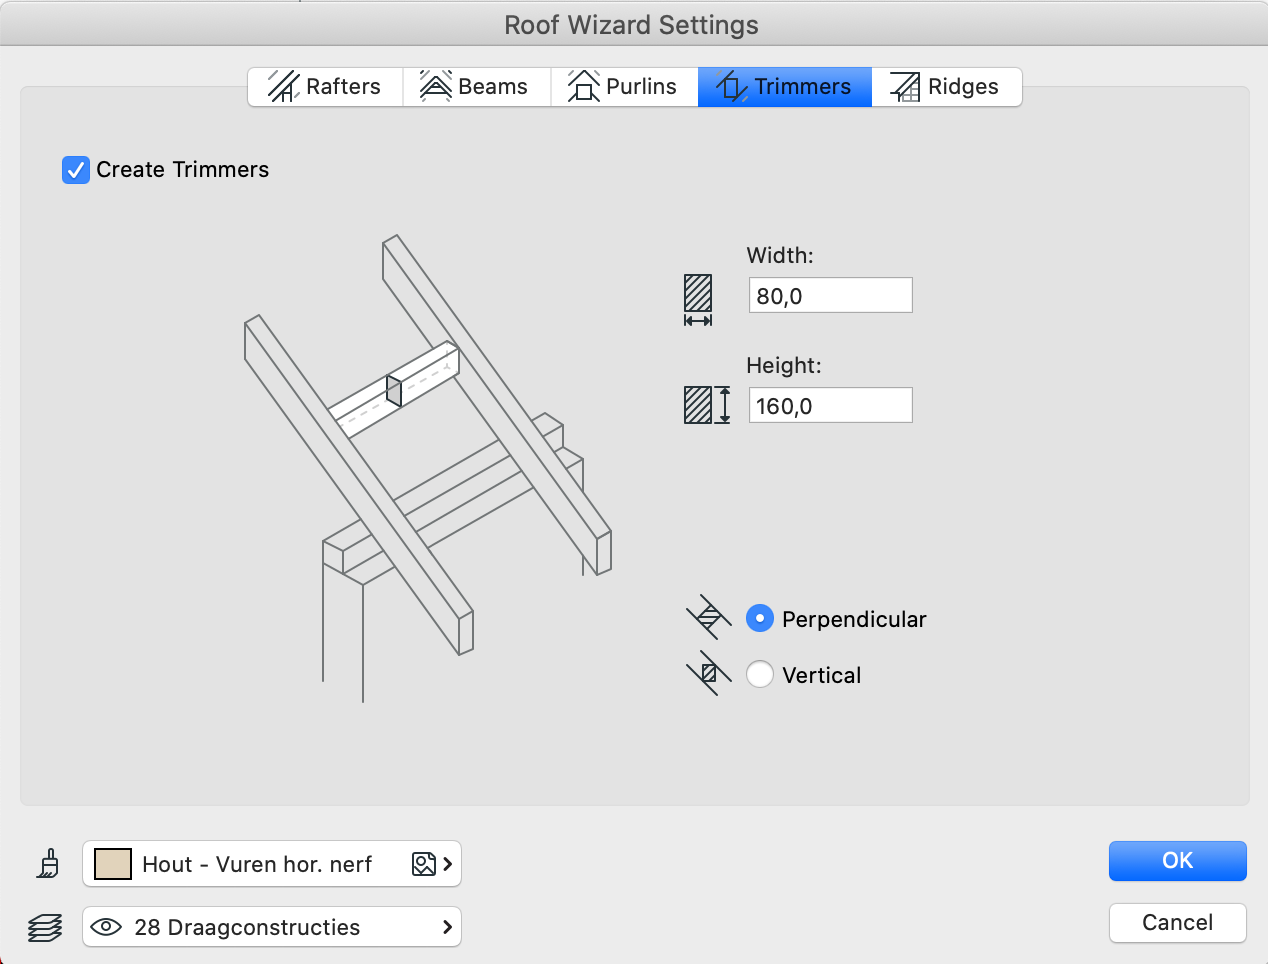Viewport: 1268px width, 964px height.
Task: Open the Ridges tab
Action: tap(947, 87)
